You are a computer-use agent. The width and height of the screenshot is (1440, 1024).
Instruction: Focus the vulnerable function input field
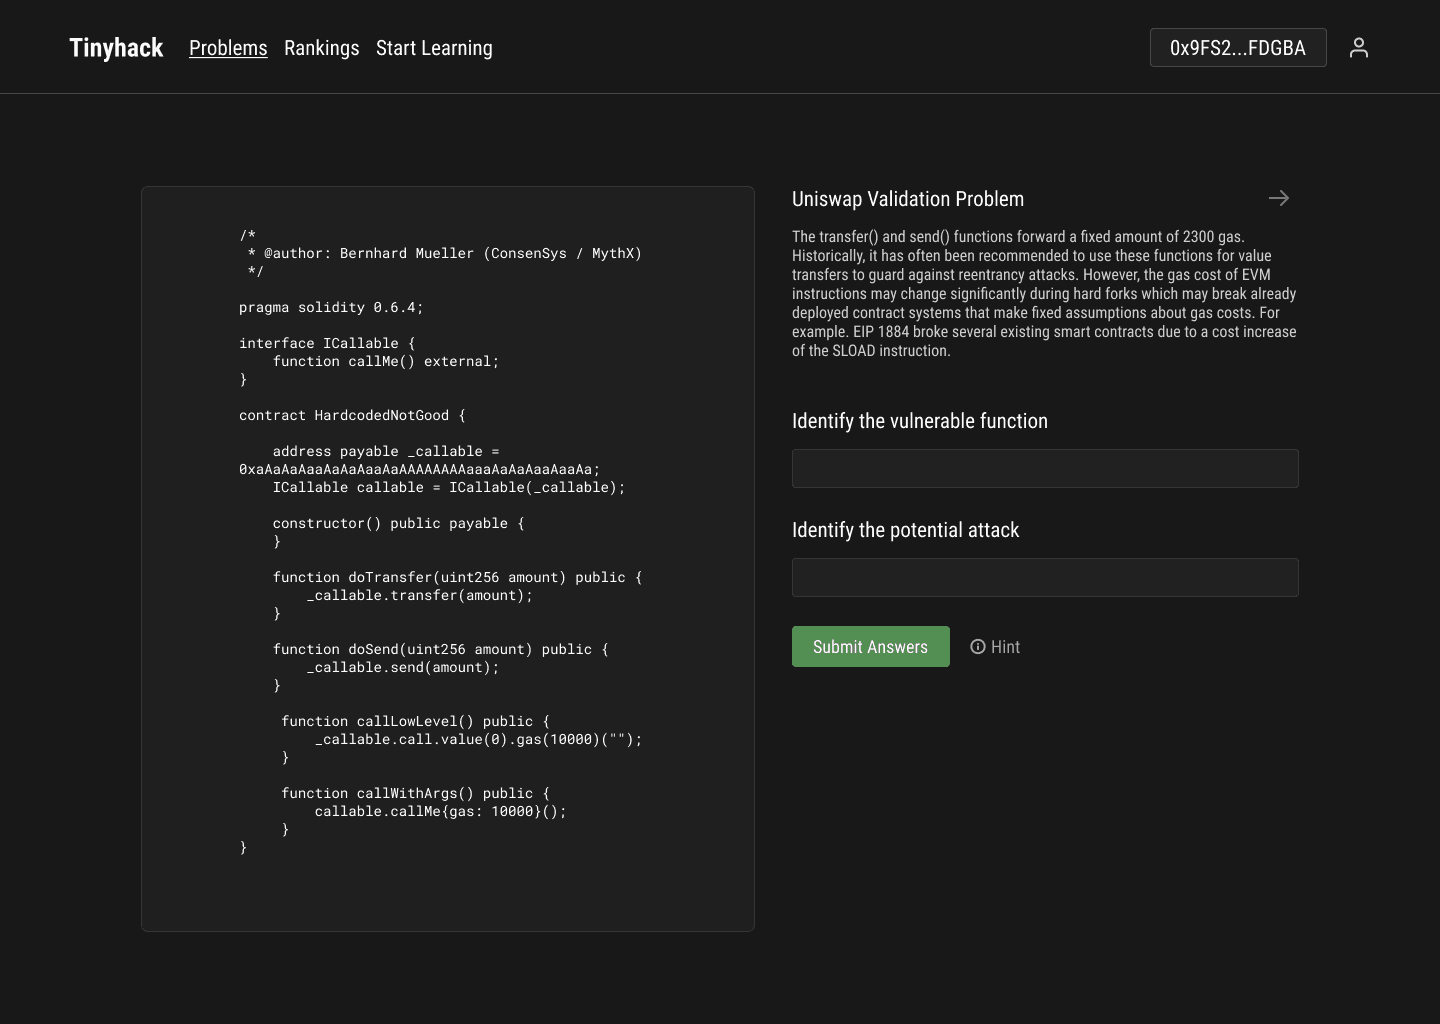pos(1045,468)
